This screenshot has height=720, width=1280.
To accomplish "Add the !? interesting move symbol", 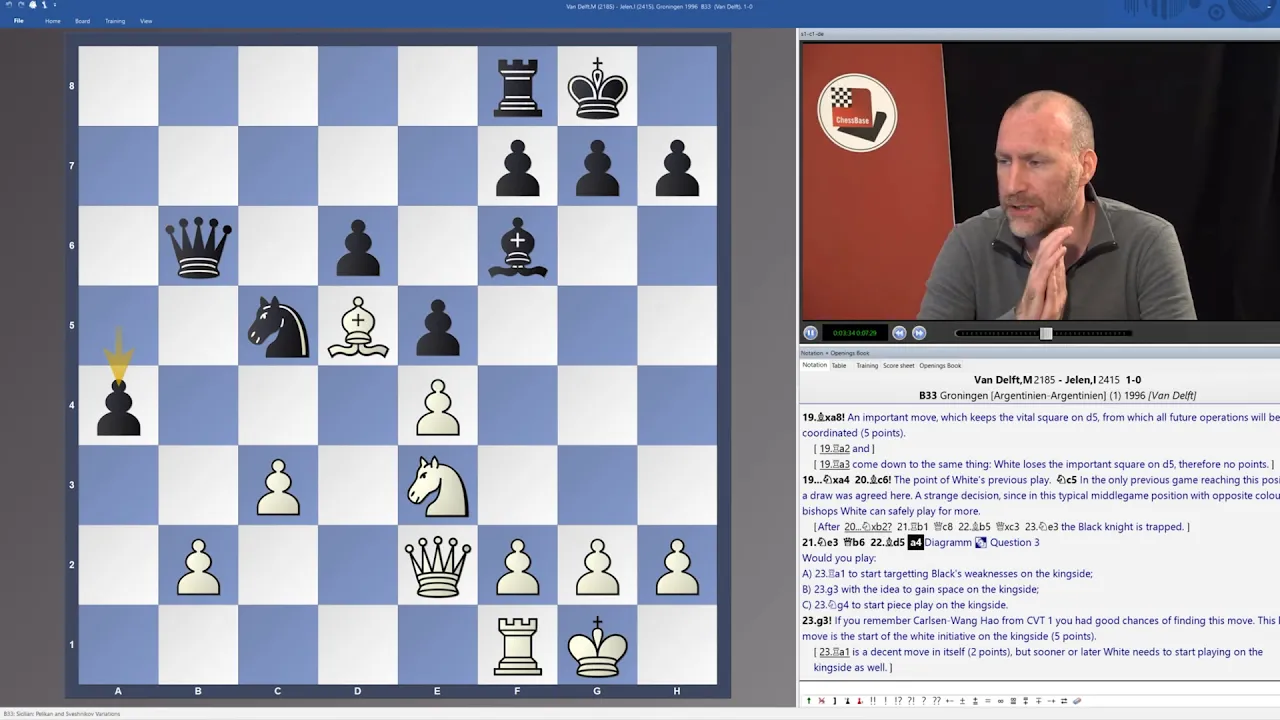I will click(898, 701).
